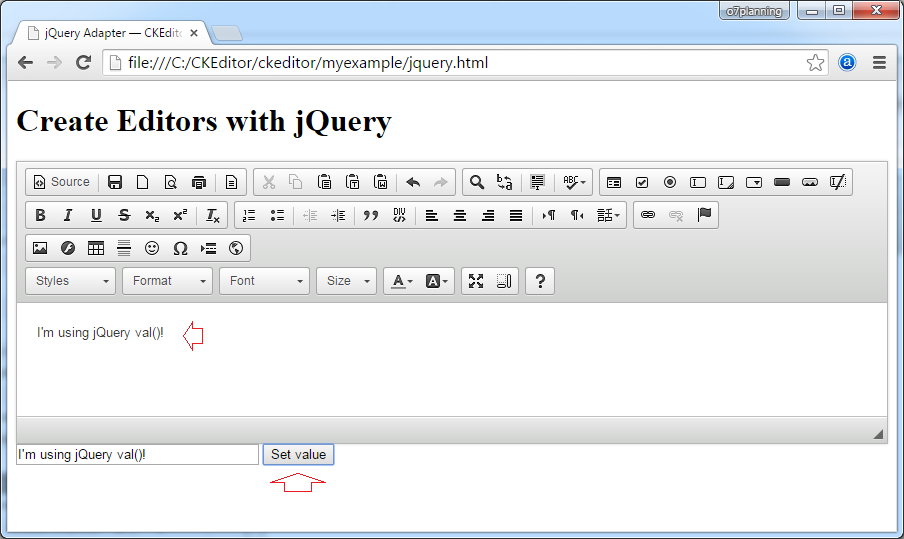Insert Page Break for printing

click(x=208, y=248)
